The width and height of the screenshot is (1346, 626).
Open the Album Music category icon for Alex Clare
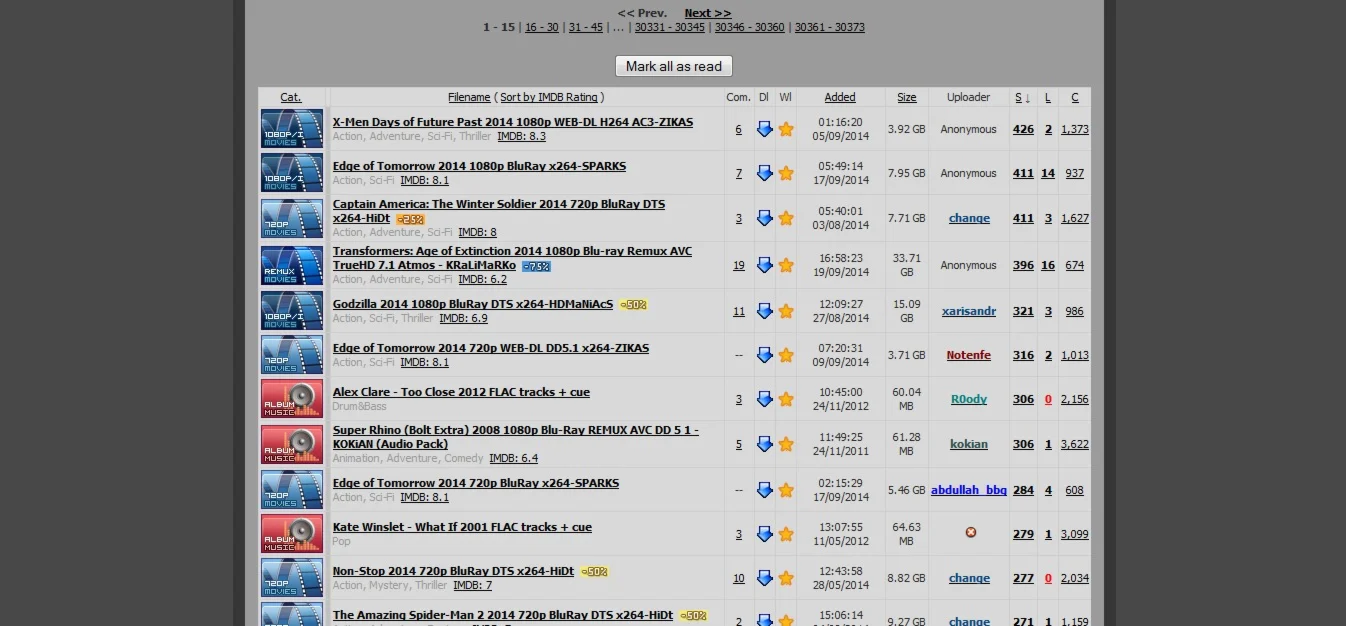[292, 399]
